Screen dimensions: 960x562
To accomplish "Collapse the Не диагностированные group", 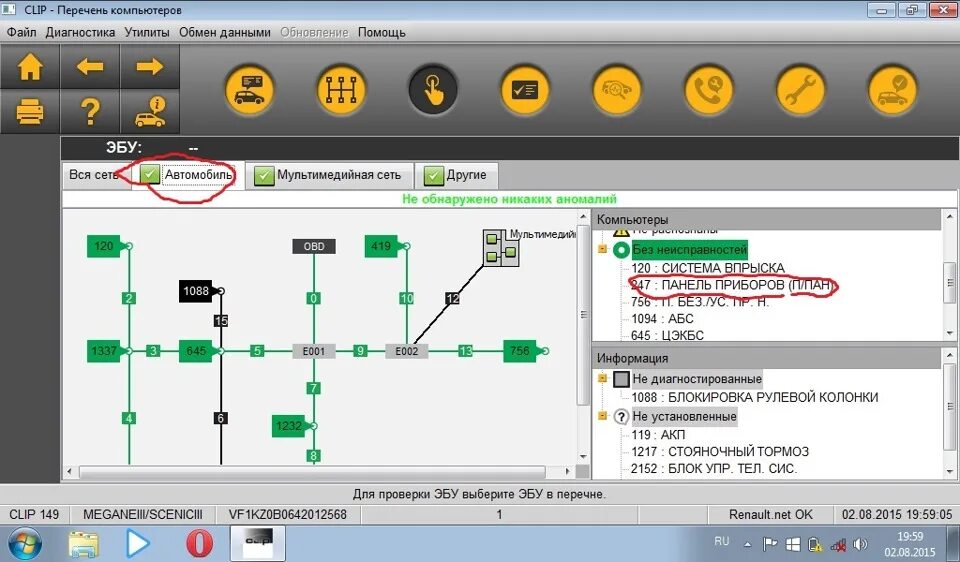I will click(x=602, y=378).
